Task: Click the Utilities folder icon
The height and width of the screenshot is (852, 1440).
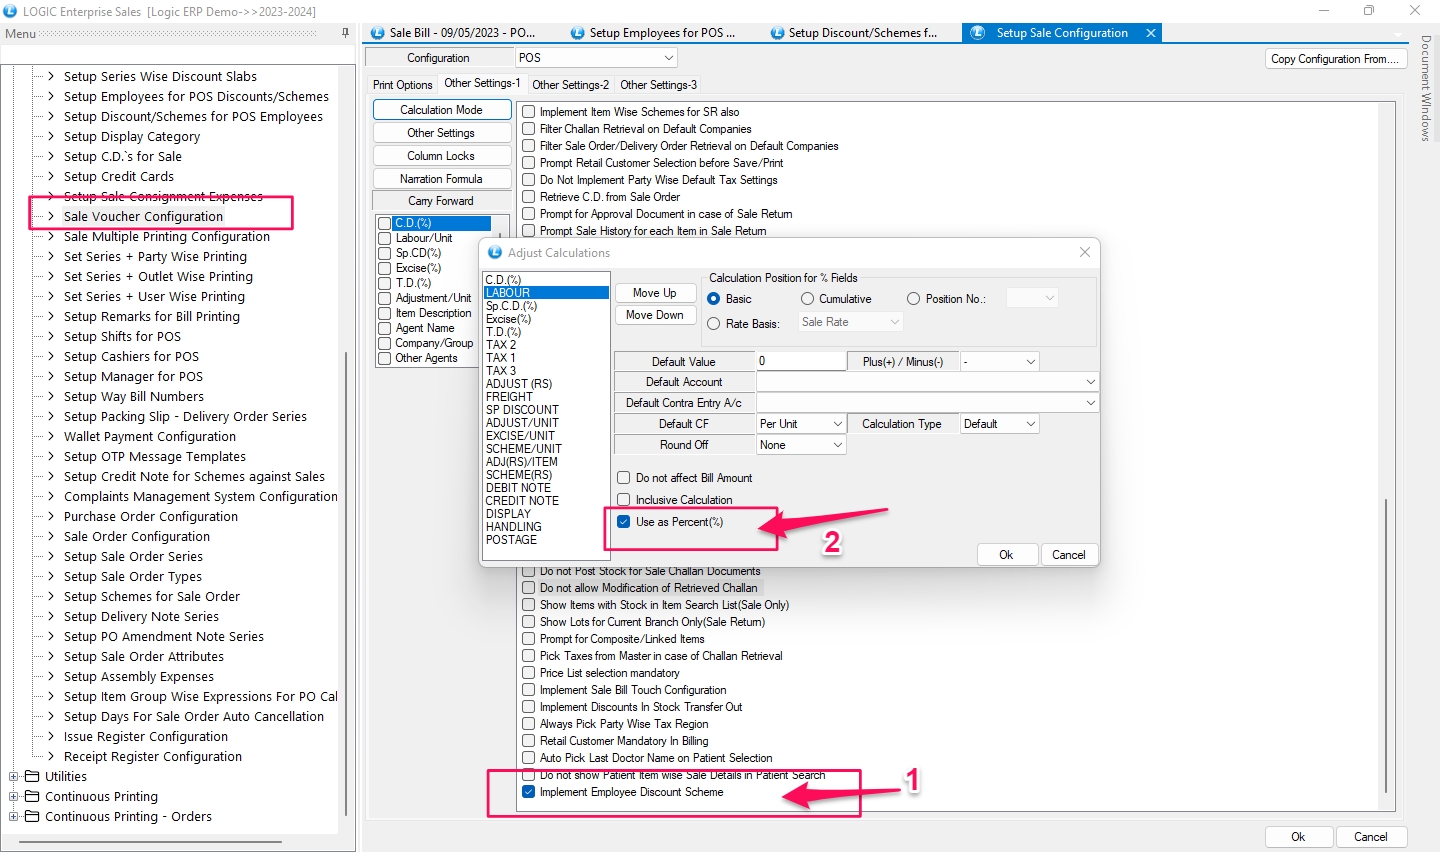Action: pyautogui.click(x=32, y=777)
